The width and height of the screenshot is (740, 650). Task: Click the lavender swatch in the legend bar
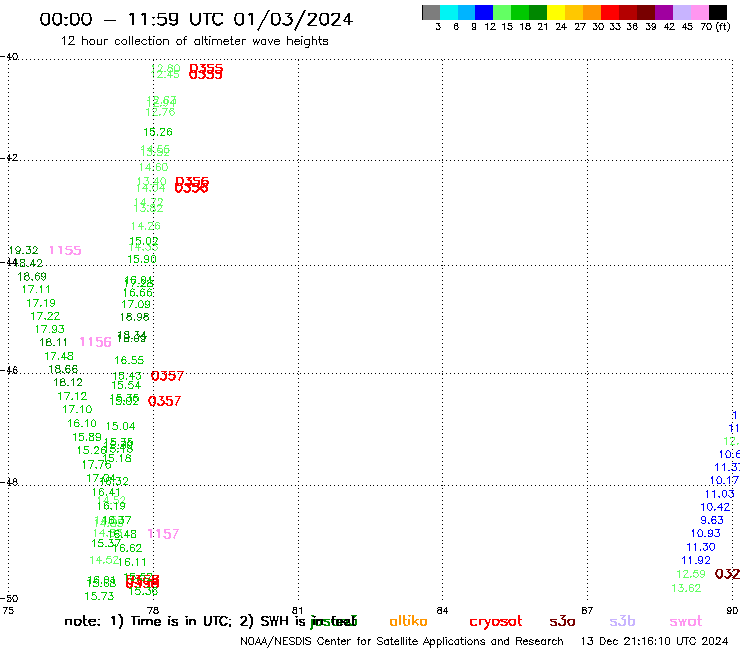coord(682,12)
